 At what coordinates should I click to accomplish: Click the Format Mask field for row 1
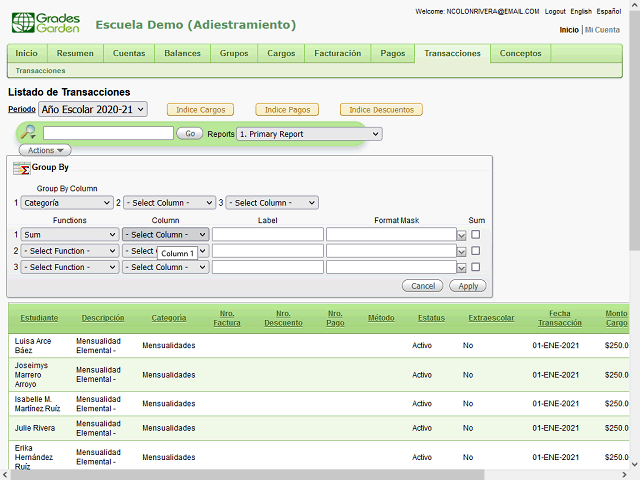[391, 235]
